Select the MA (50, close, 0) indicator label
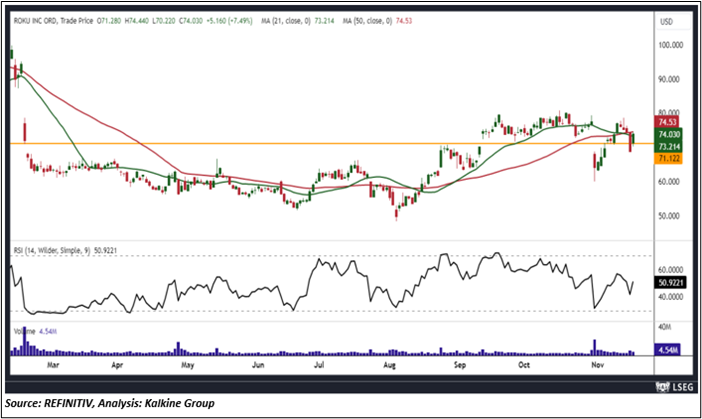 pos(368,21)
